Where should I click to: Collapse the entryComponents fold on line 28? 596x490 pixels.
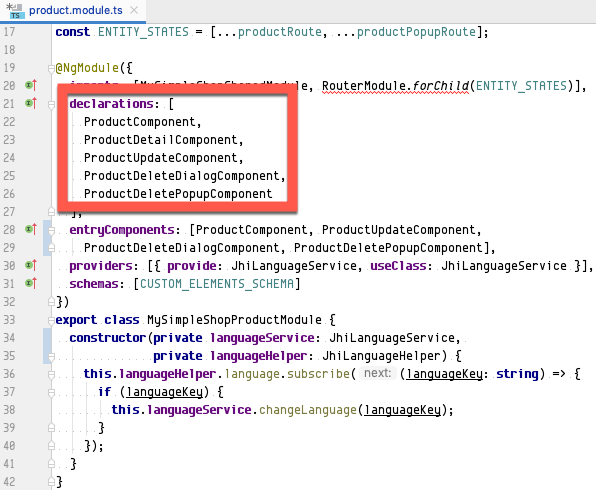[51, 230]
